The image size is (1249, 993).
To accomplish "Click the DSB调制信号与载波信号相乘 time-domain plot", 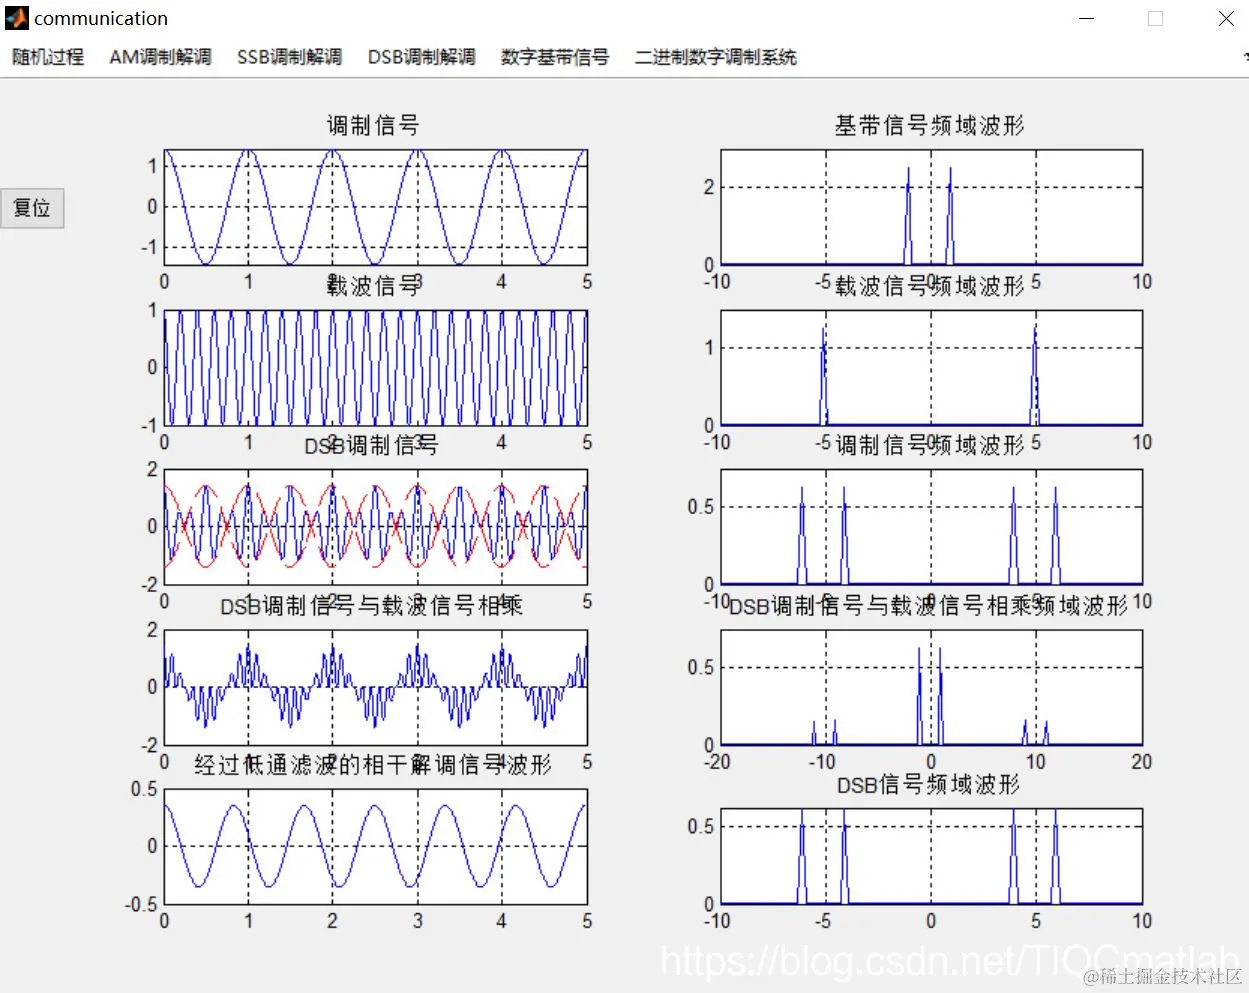I will tap(375, 687).
